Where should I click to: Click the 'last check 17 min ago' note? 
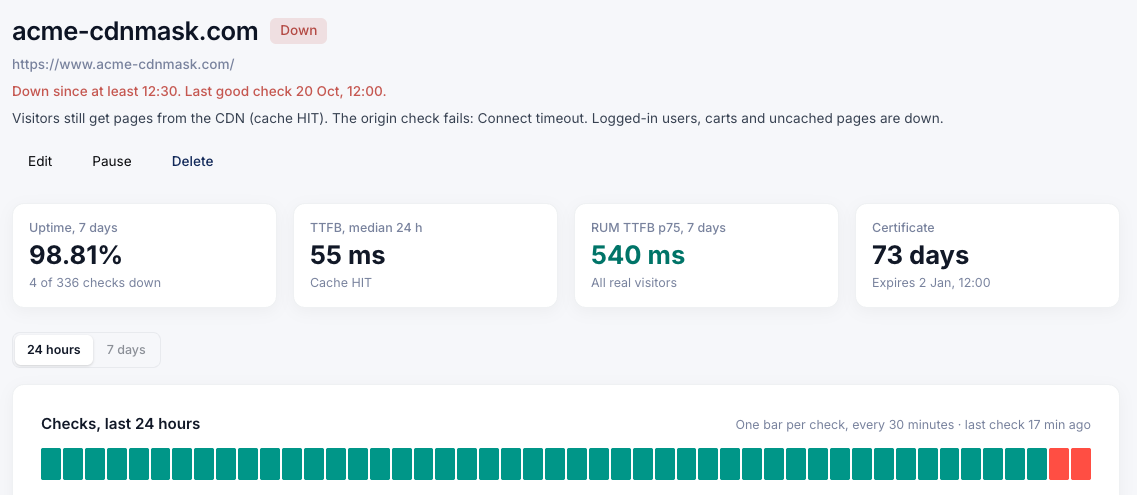click(x=1026, y=425)
